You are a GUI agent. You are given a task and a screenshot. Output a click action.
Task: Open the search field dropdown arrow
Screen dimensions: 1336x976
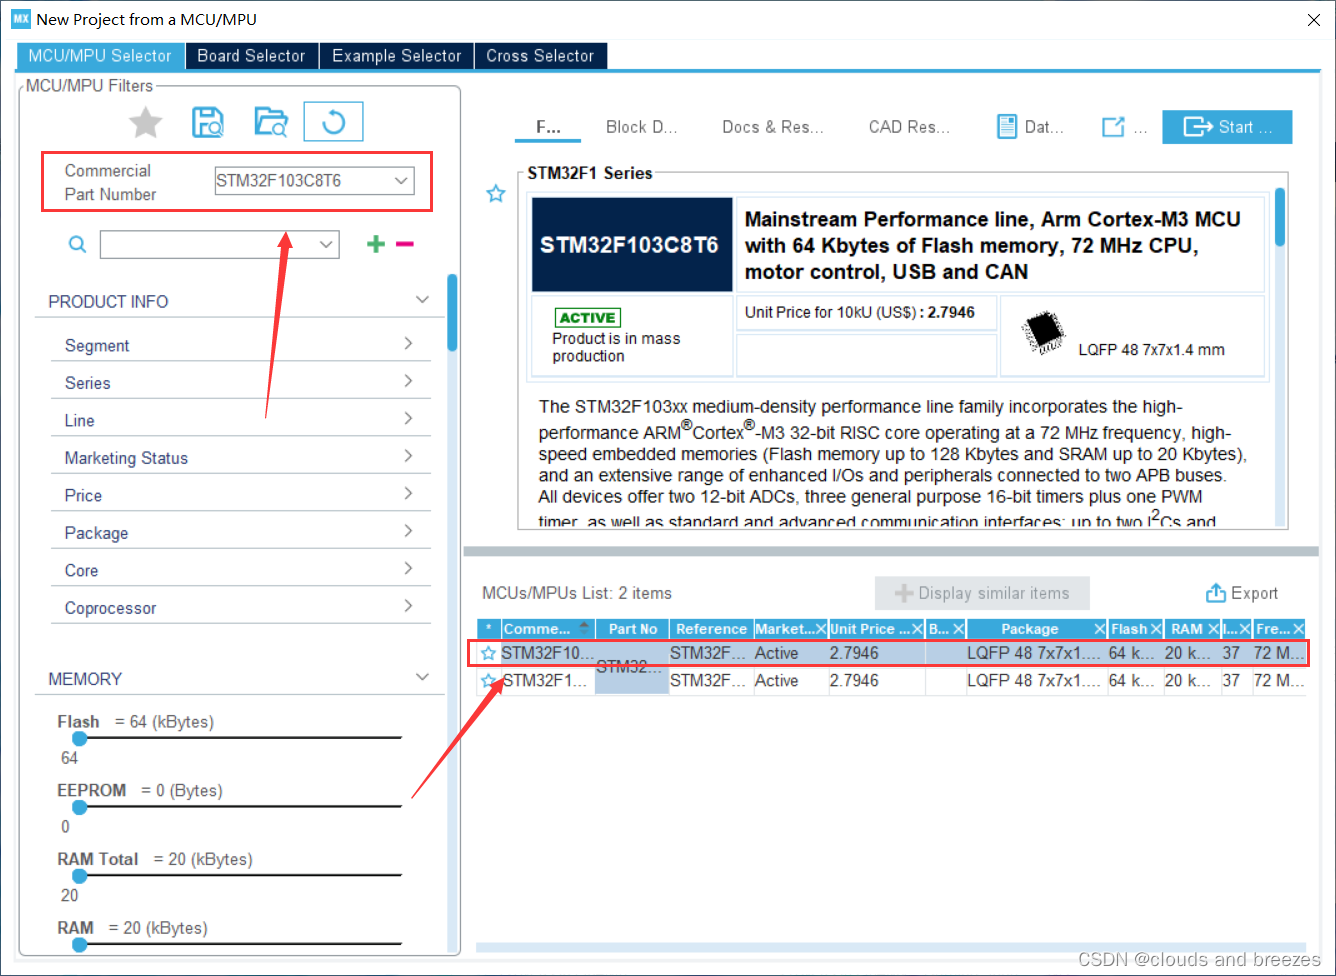(326, 244)
